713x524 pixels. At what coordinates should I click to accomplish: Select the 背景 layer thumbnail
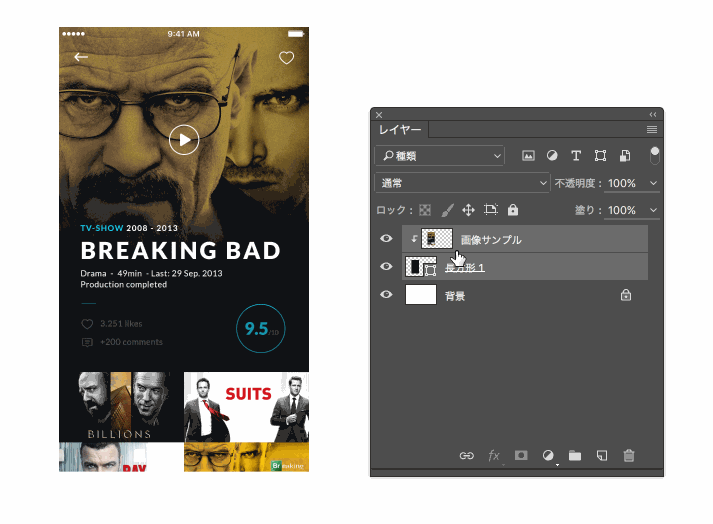[421, 294]
